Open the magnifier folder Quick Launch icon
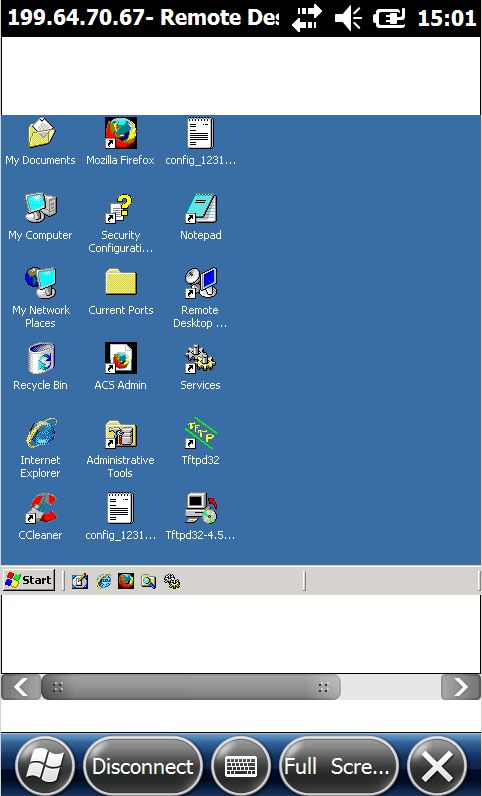 click(148, 581)
